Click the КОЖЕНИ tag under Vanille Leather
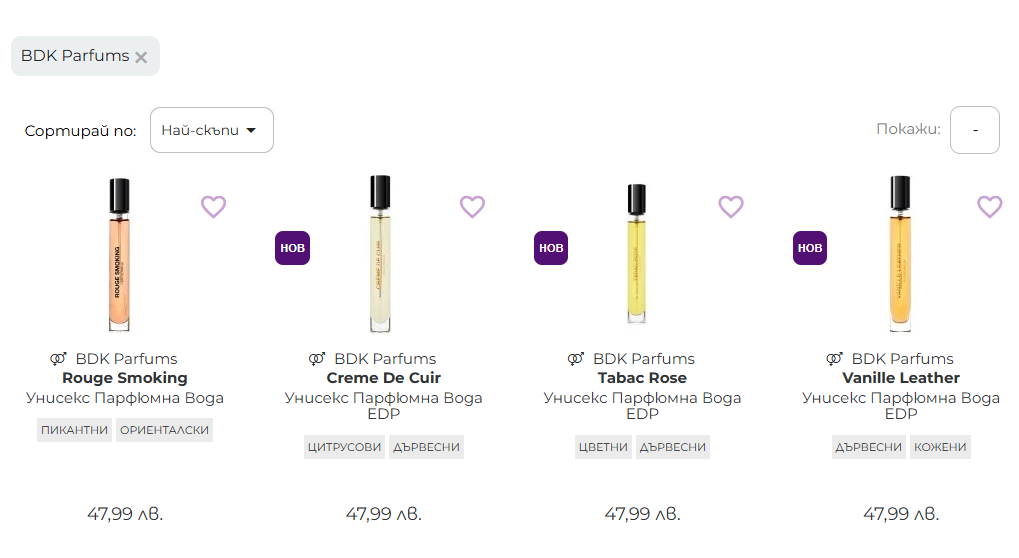 click(x=940, y=447)
